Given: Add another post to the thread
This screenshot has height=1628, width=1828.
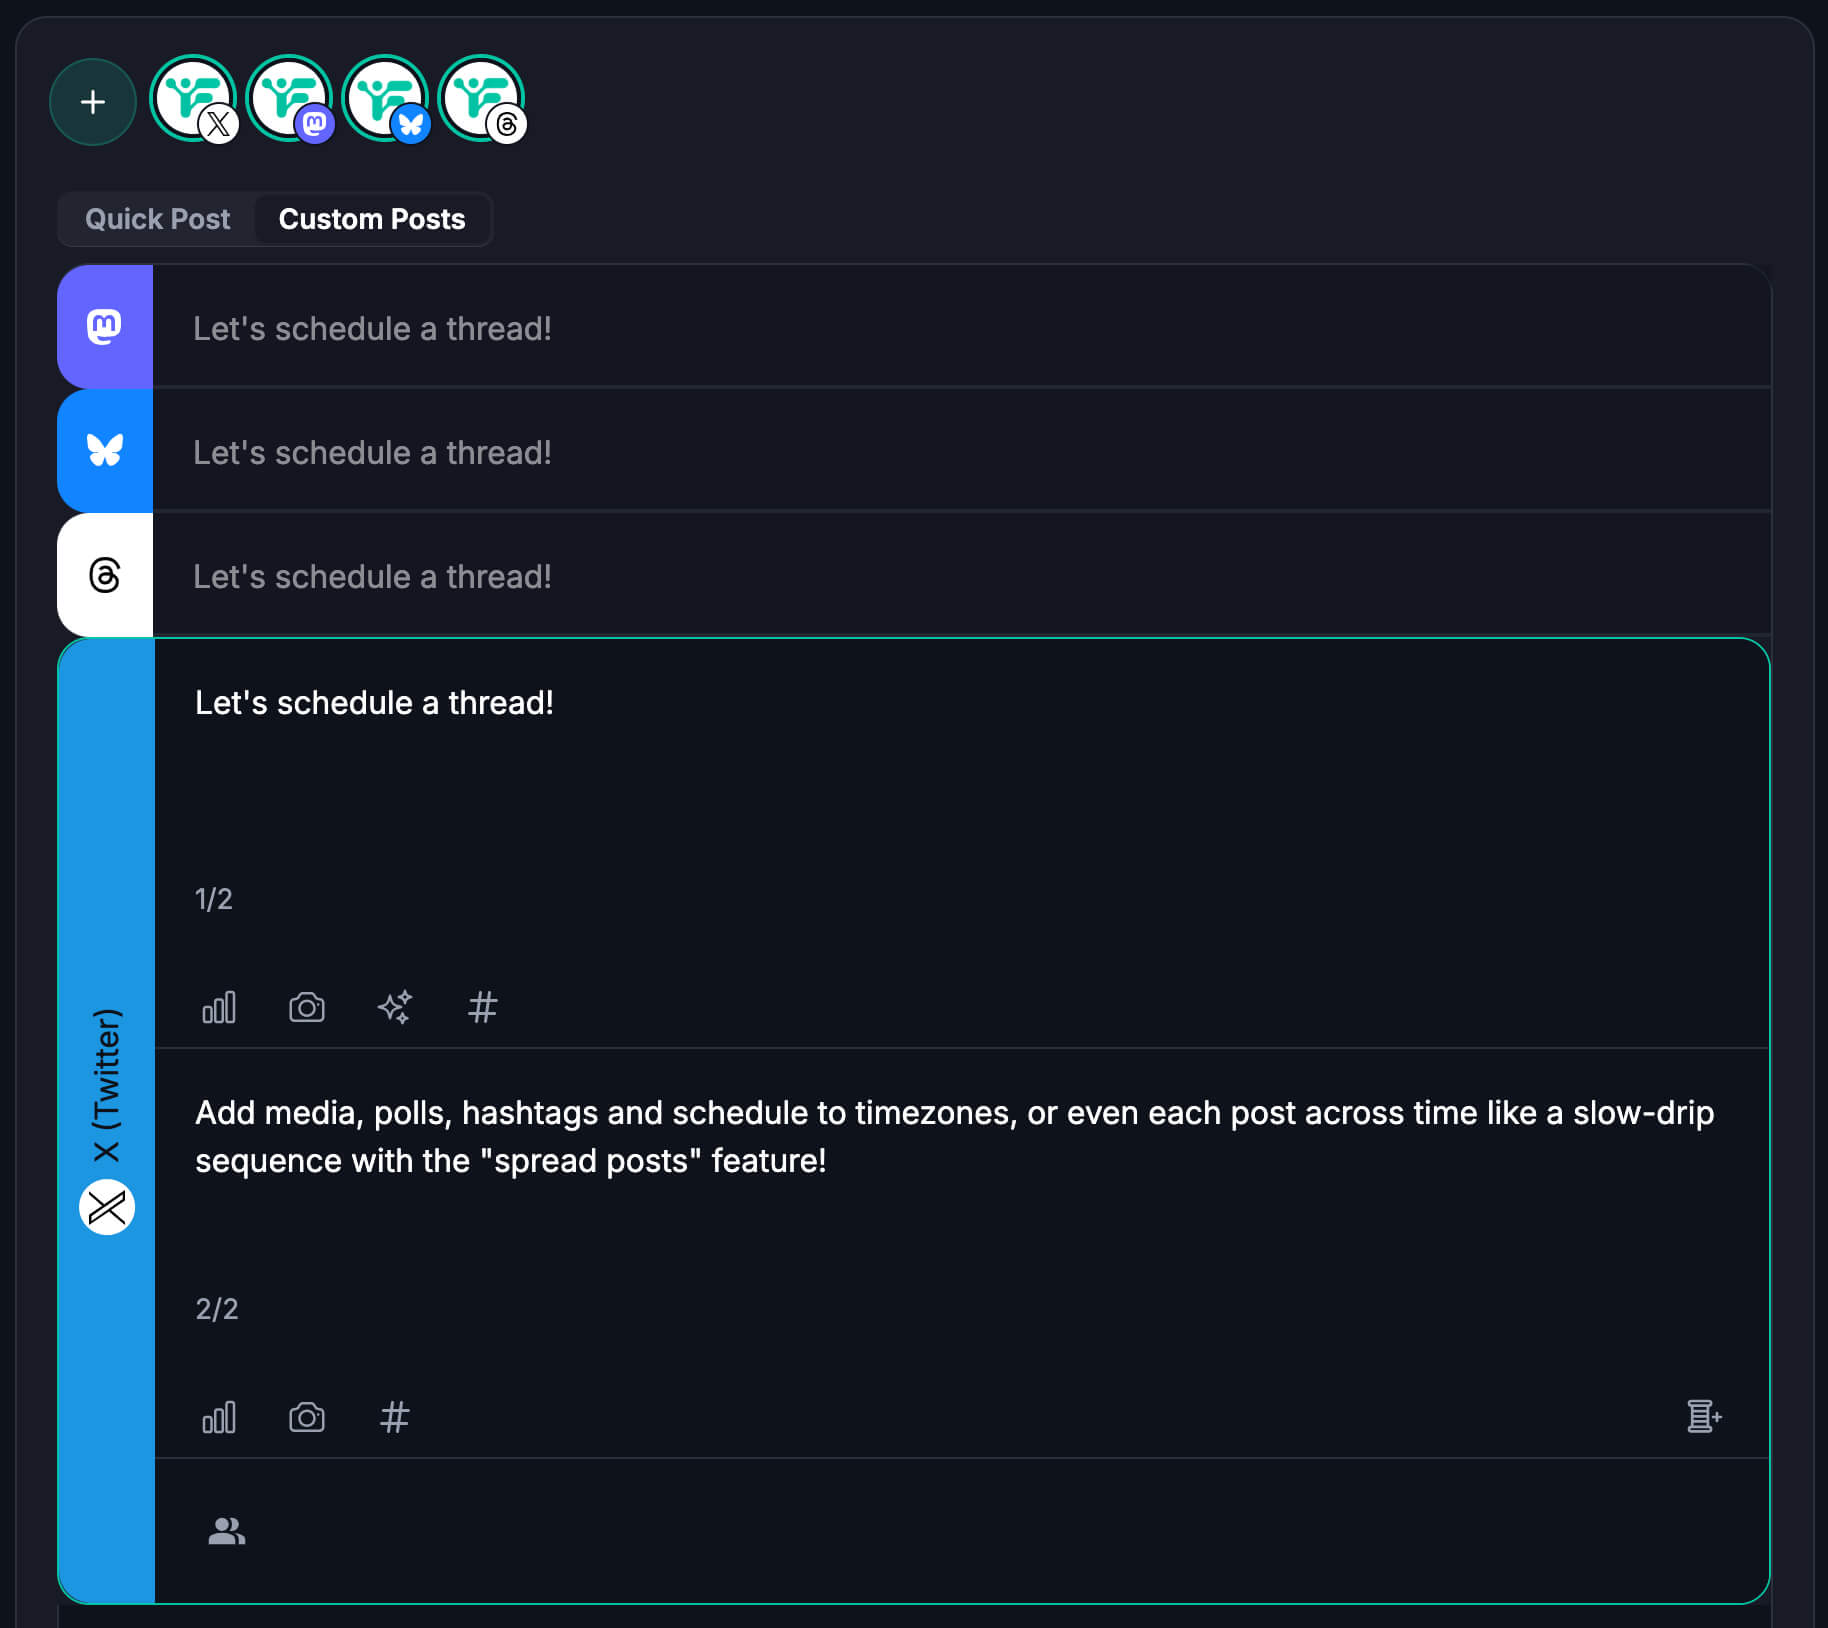Looking at the screenshot, I should tap(1704, 1416).
